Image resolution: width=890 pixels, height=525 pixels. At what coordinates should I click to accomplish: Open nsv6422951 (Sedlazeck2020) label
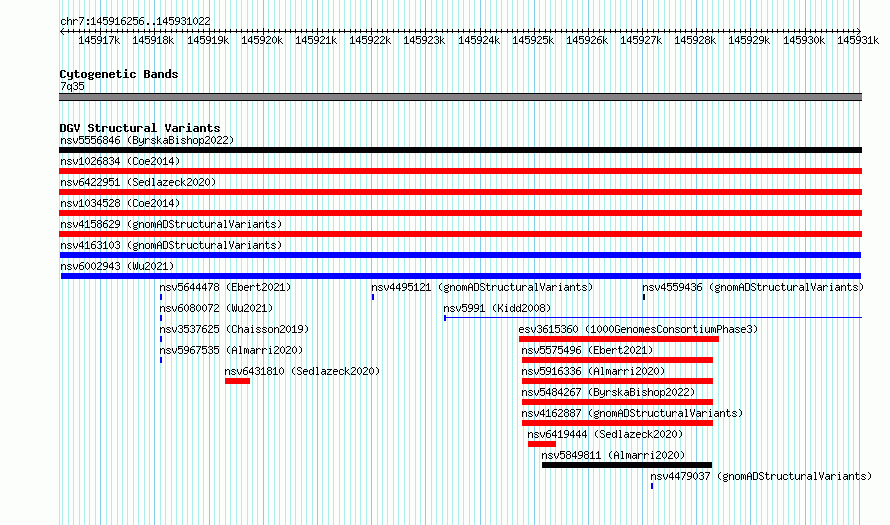pyautogui.click(x=138, y=182)
